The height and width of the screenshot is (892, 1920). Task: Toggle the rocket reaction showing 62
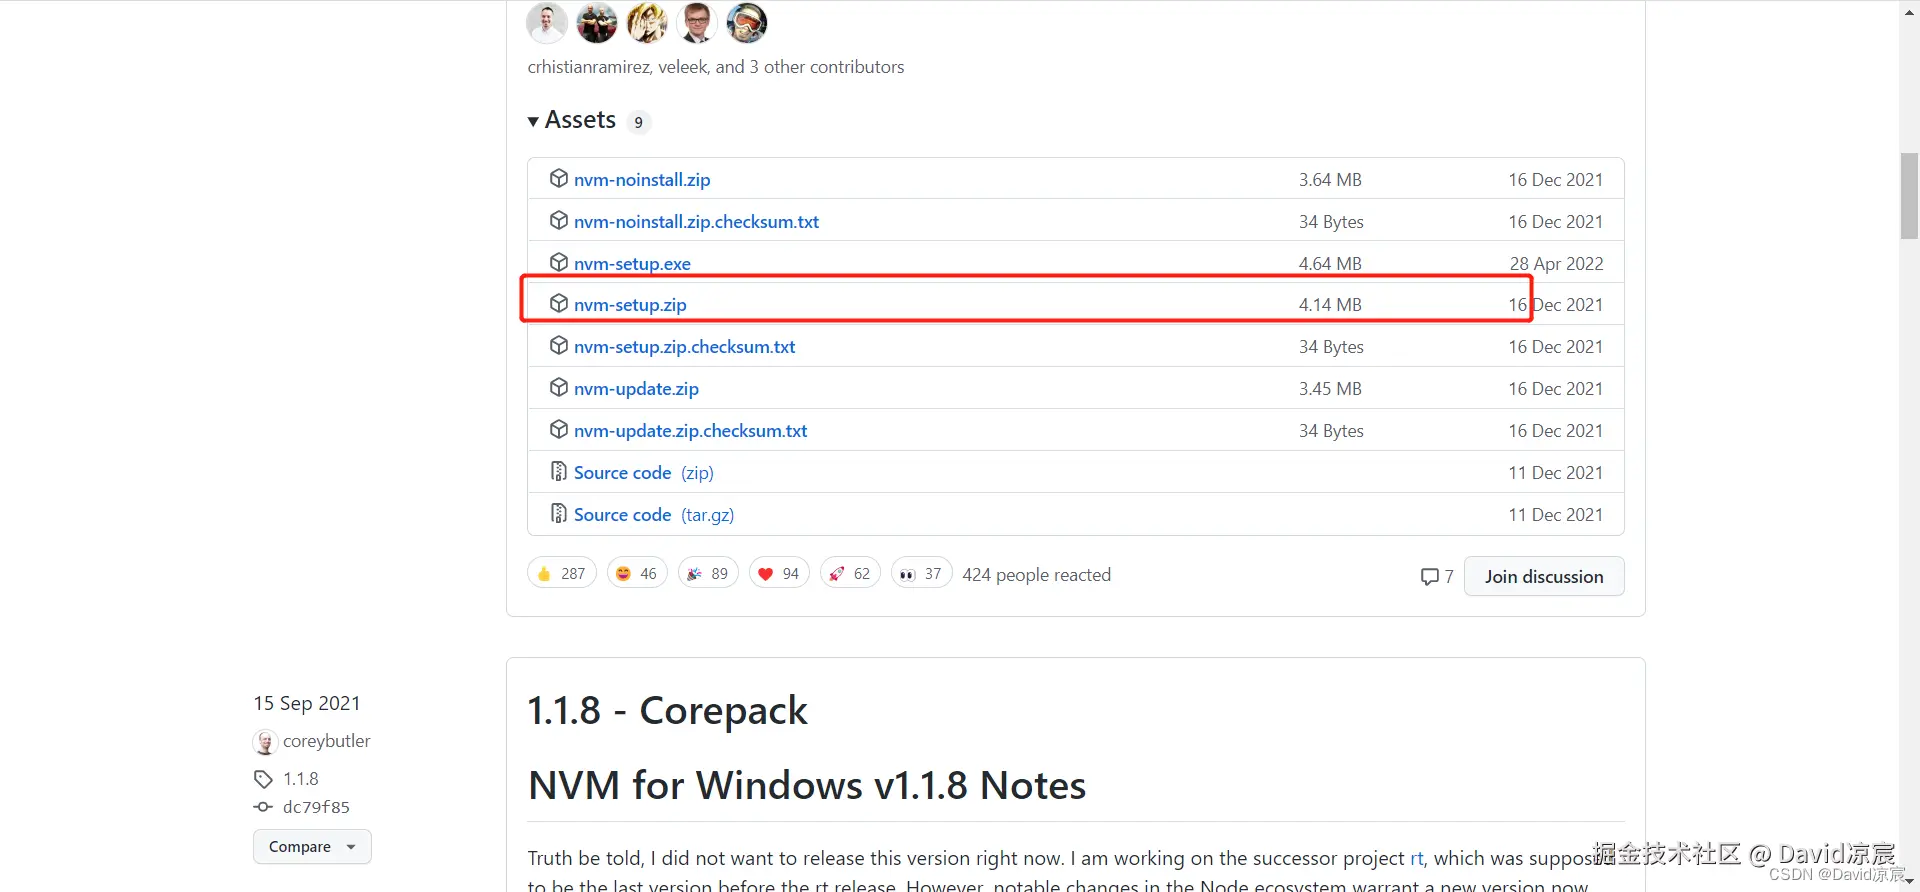tap(850, 573)
